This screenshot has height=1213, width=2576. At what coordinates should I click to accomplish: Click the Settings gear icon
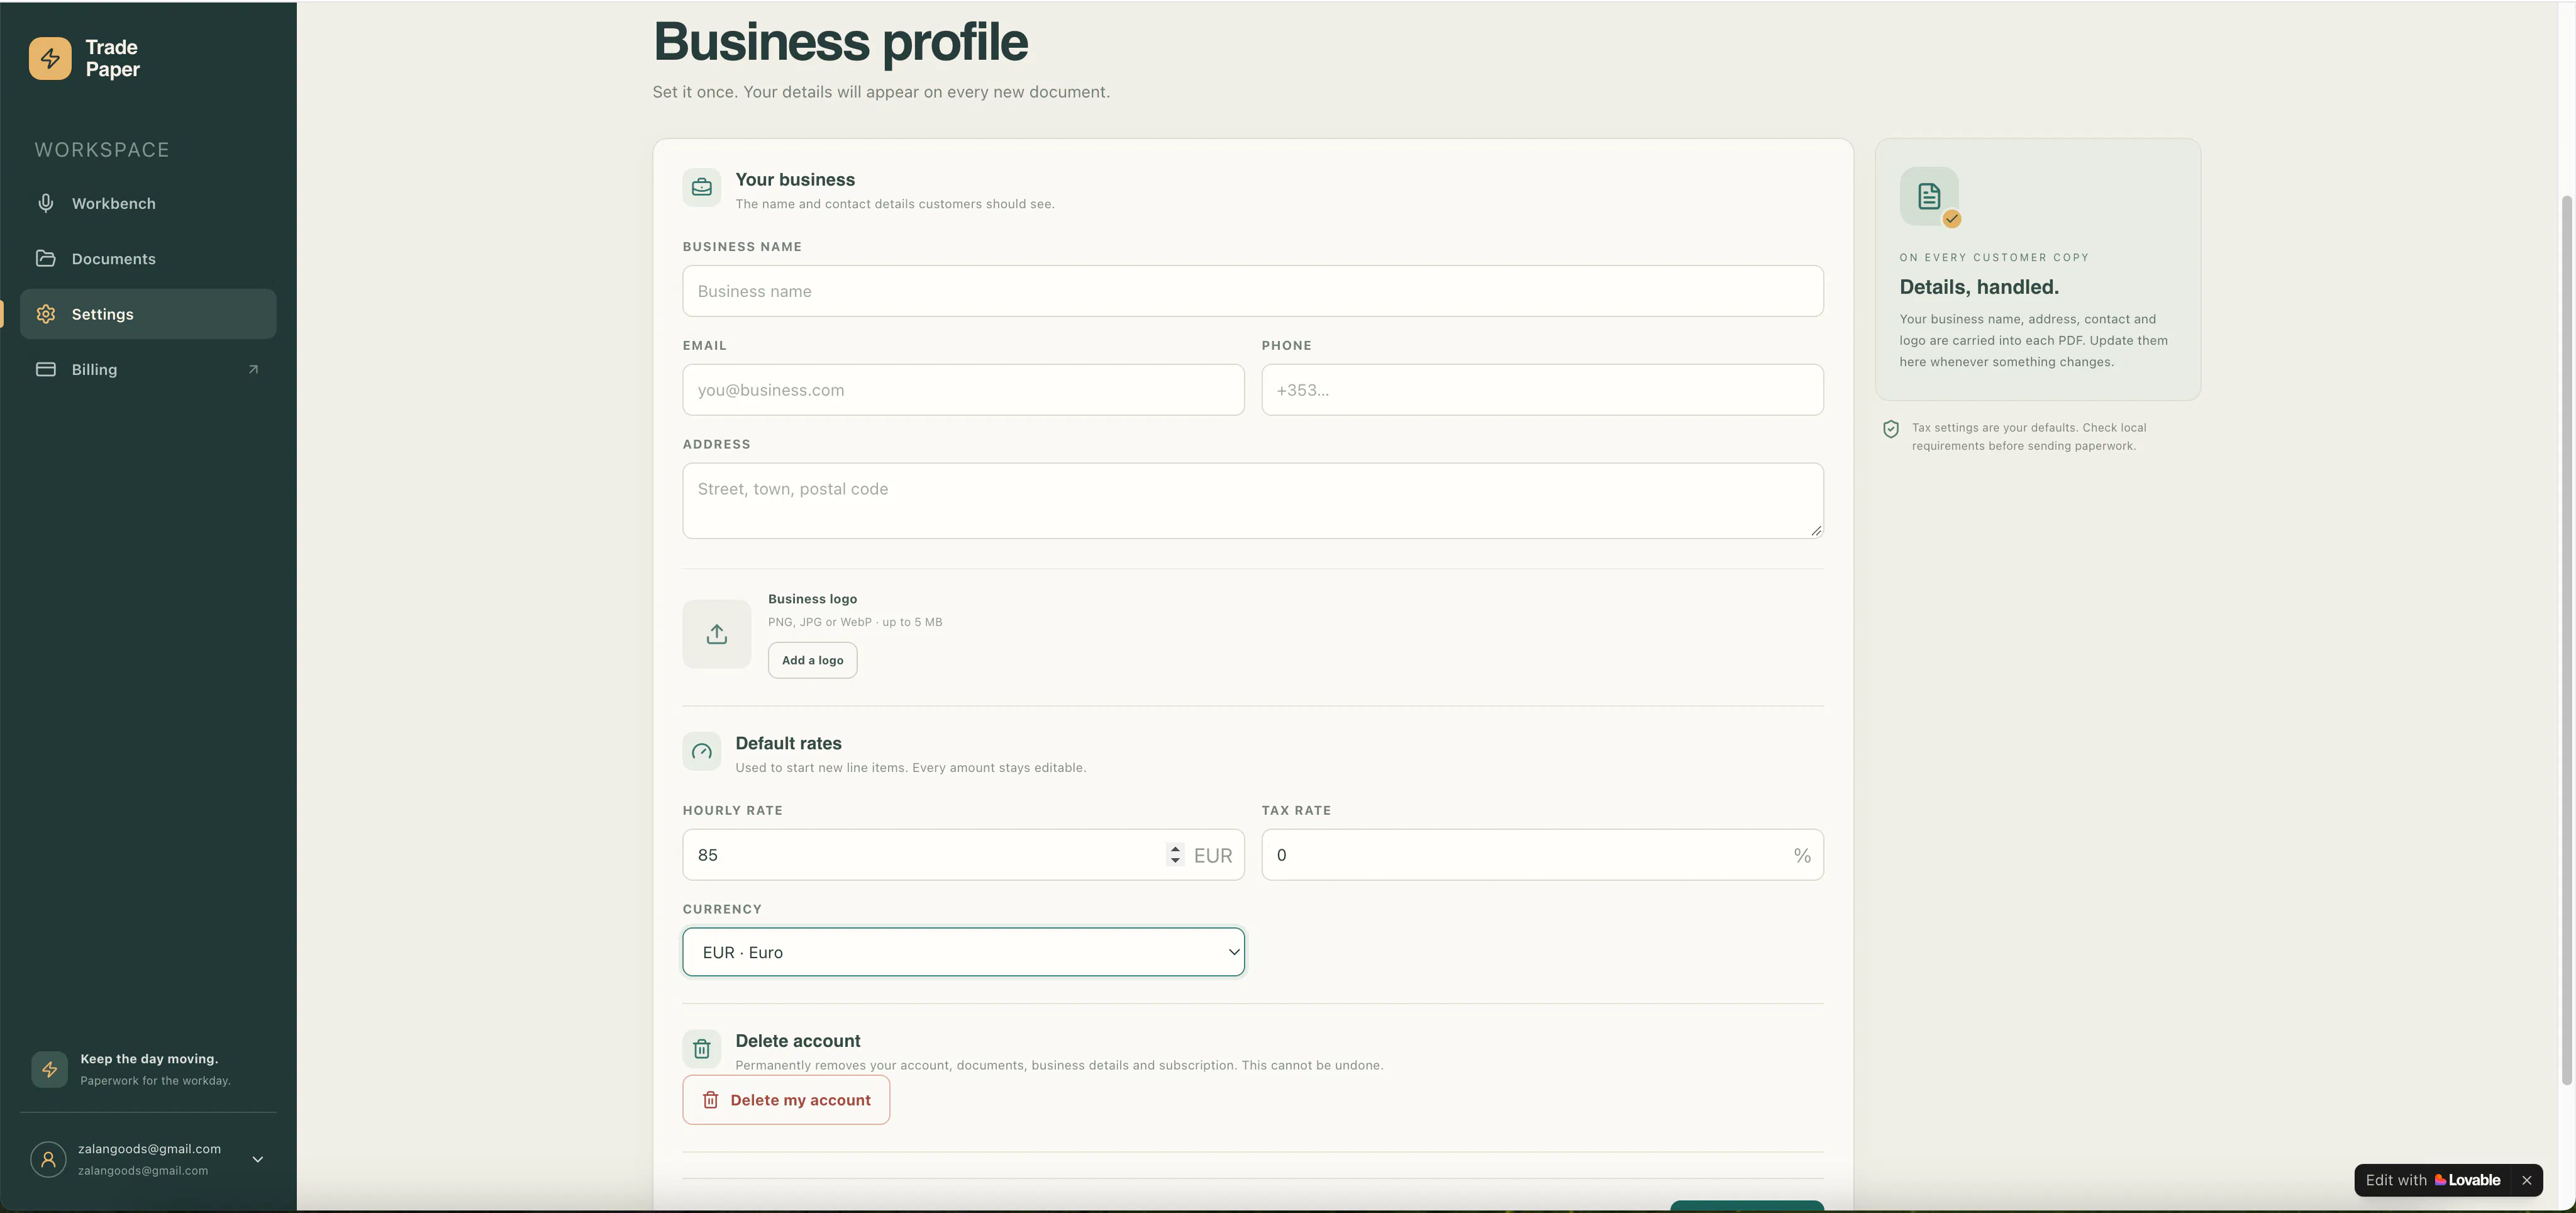point(46,314)
